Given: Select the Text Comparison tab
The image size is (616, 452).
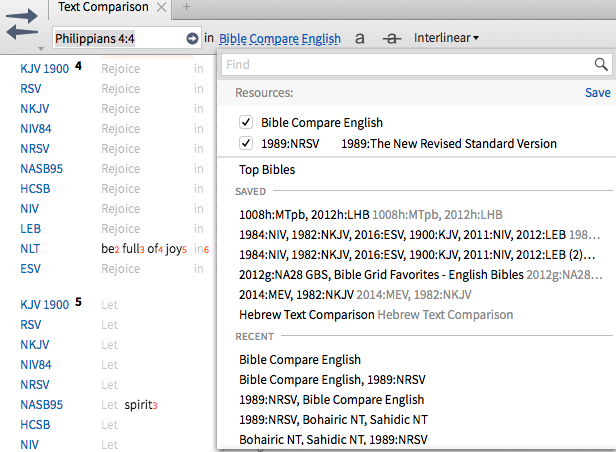Looking at the screenshot, I should coord(103,7).
